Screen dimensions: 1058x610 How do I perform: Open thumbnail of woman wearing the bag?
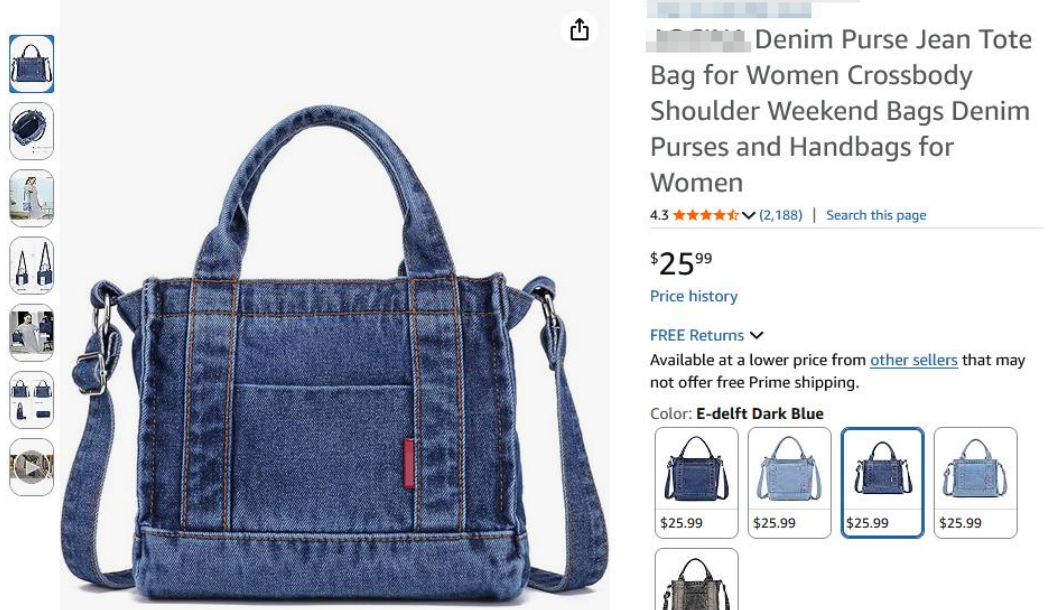[x=32, y=198]
